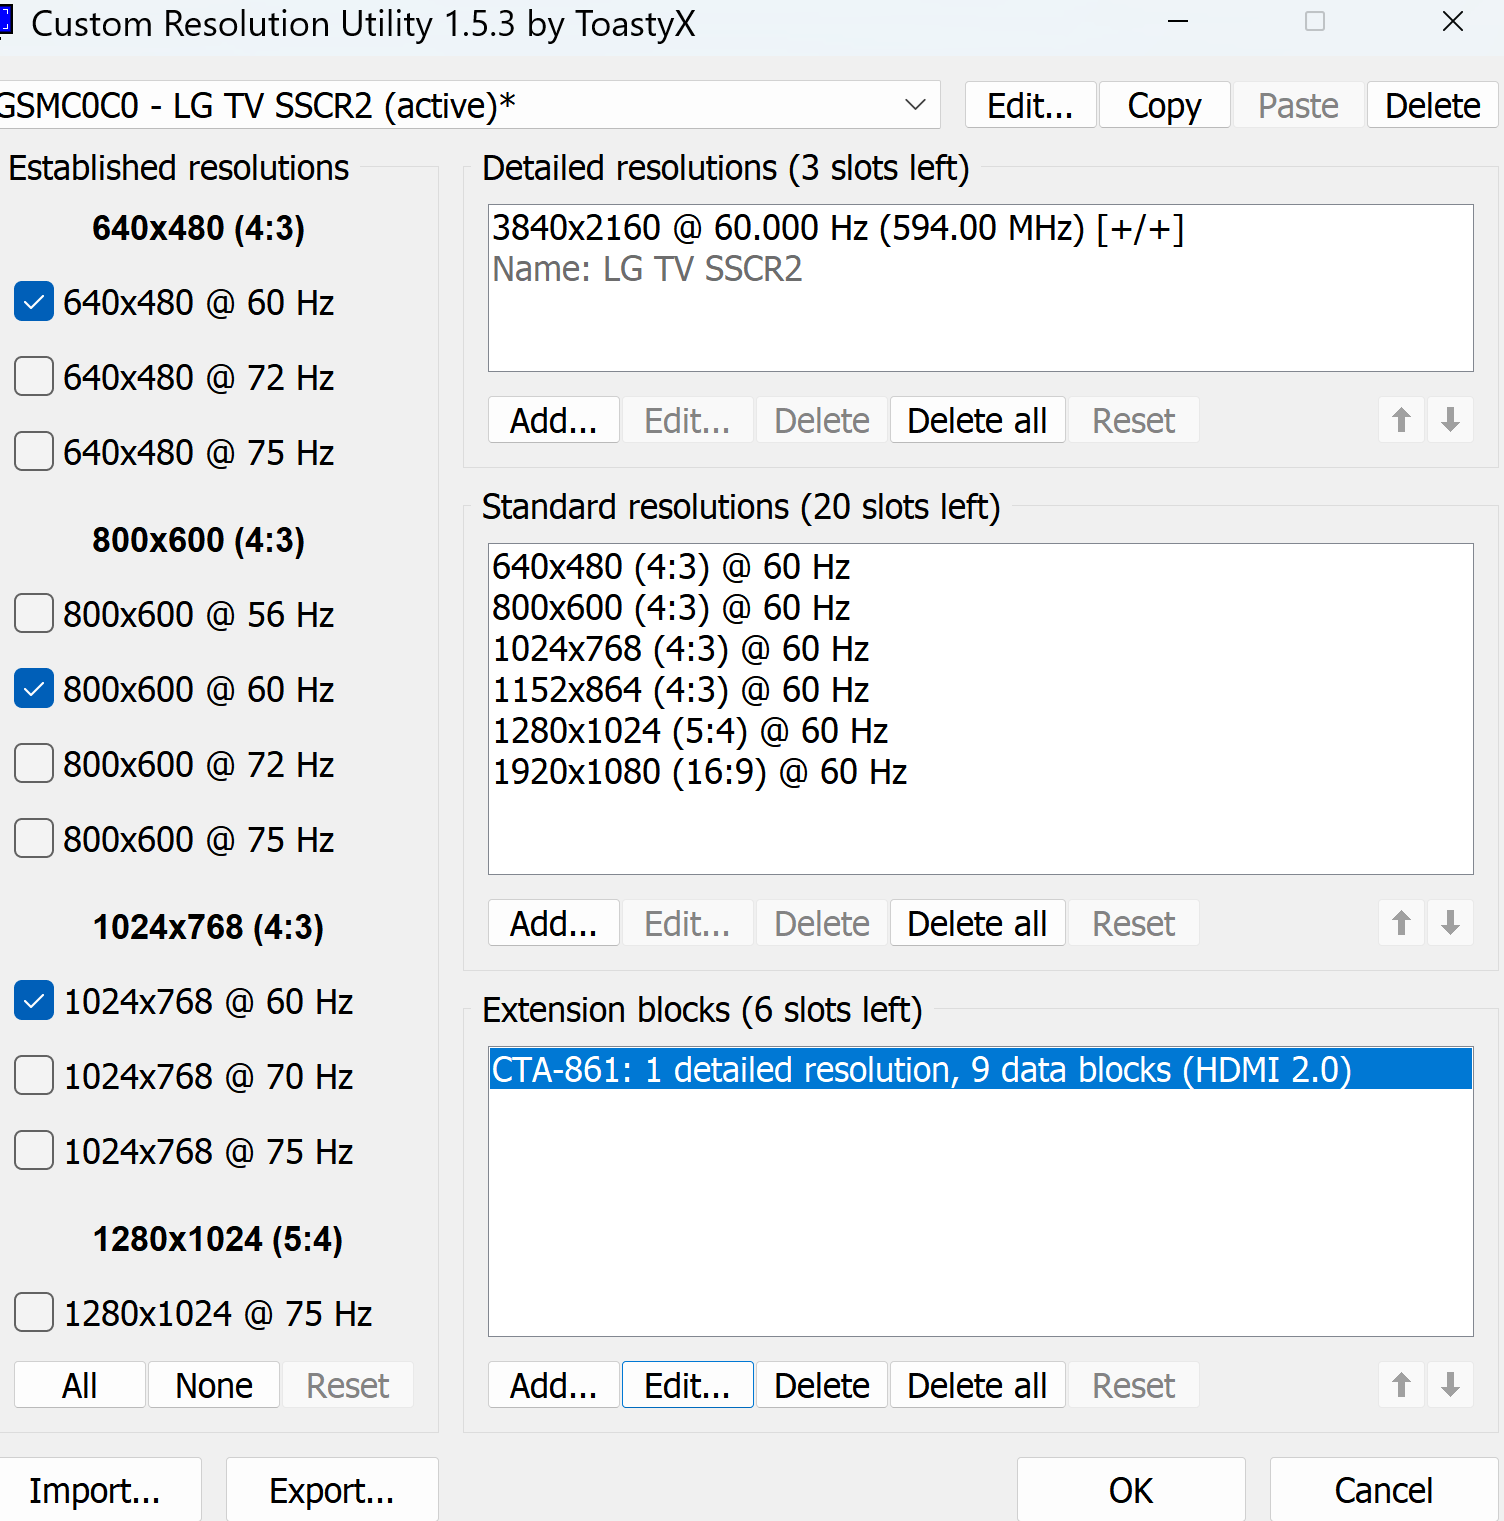Click Copy next to the monitor dropdown
1504x1521 pixels.
[1164, 105]
